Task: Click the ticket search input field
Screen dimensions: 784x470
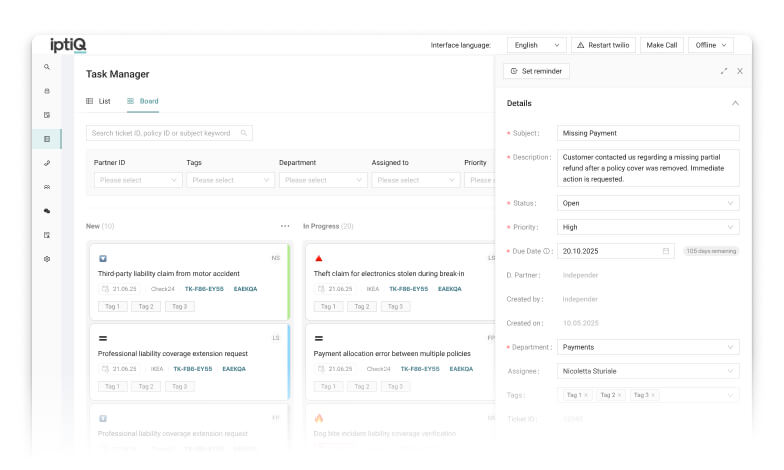Action: [x=169, y=133]
